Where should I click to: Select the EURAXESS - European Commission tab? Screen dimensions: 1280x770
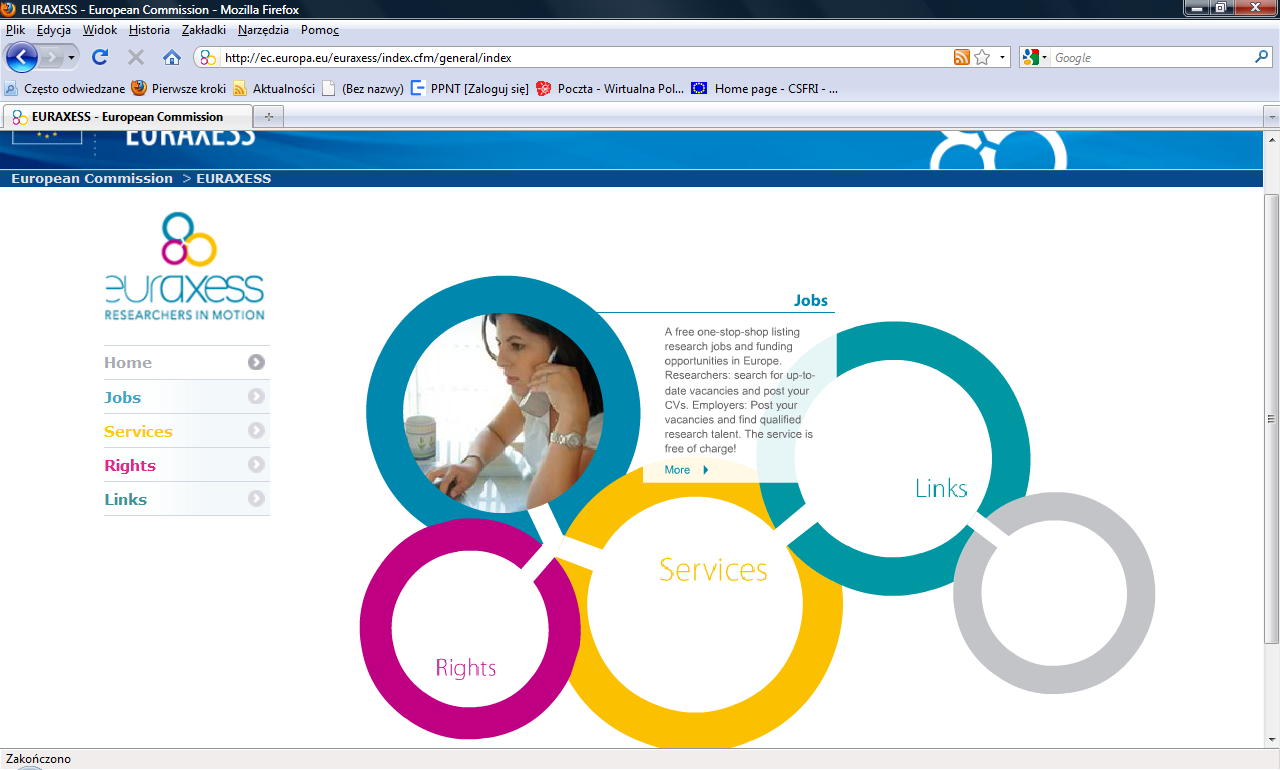(x=127, y=117)
